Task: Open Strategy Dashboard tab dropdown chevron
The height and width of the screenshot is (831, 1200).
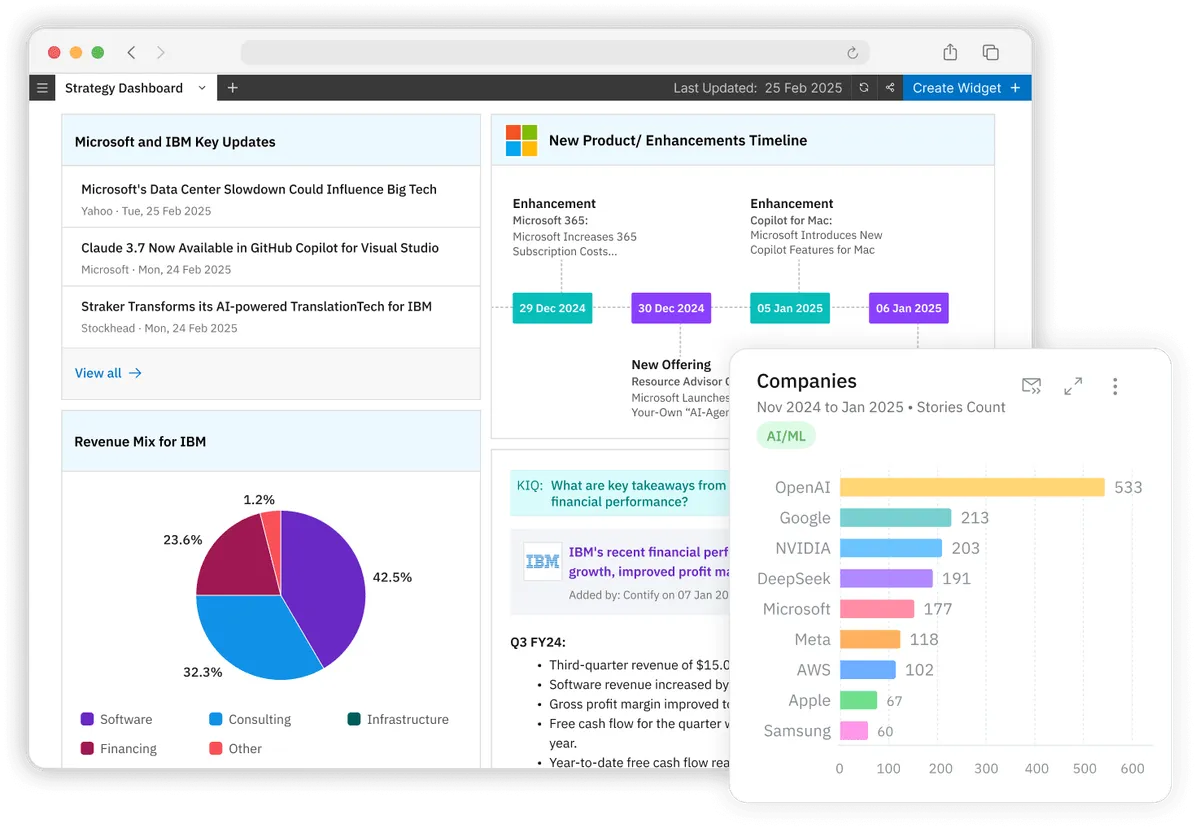Action: click(202, 88)
